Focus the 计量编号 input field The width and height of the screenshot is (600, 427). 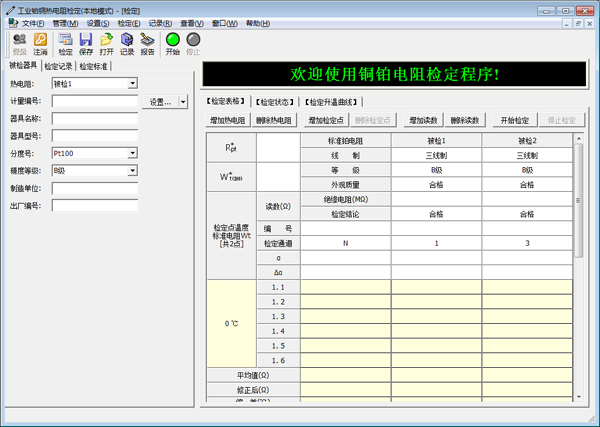[x=95, y=101]
